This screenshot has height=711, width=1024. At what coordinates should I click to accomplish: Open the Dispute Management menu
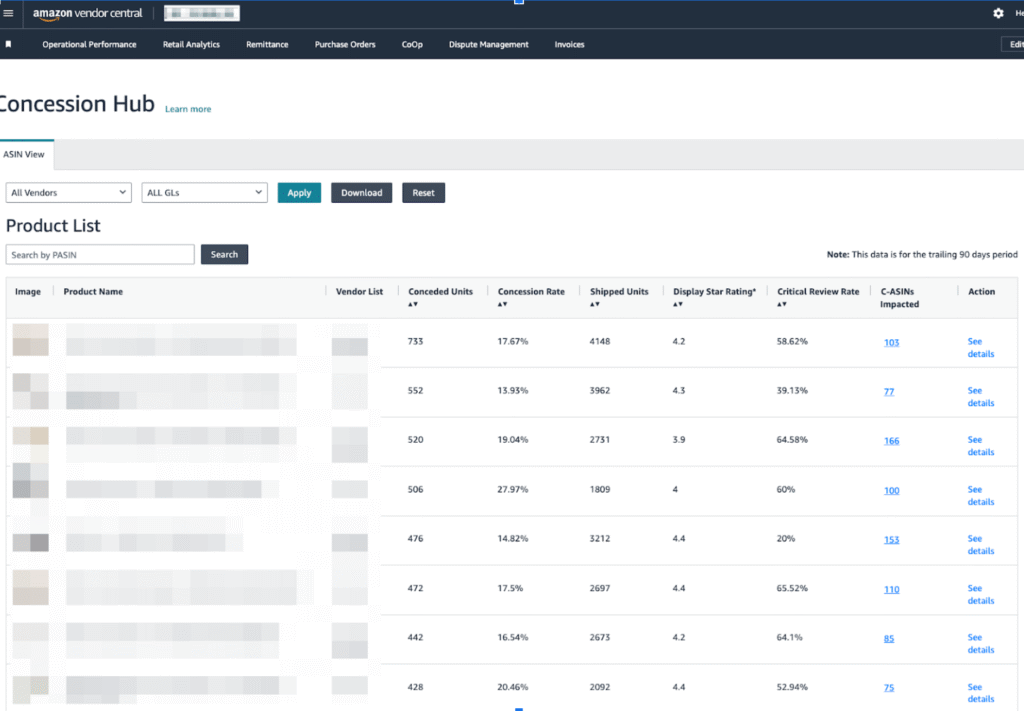(x=488, y=44)
